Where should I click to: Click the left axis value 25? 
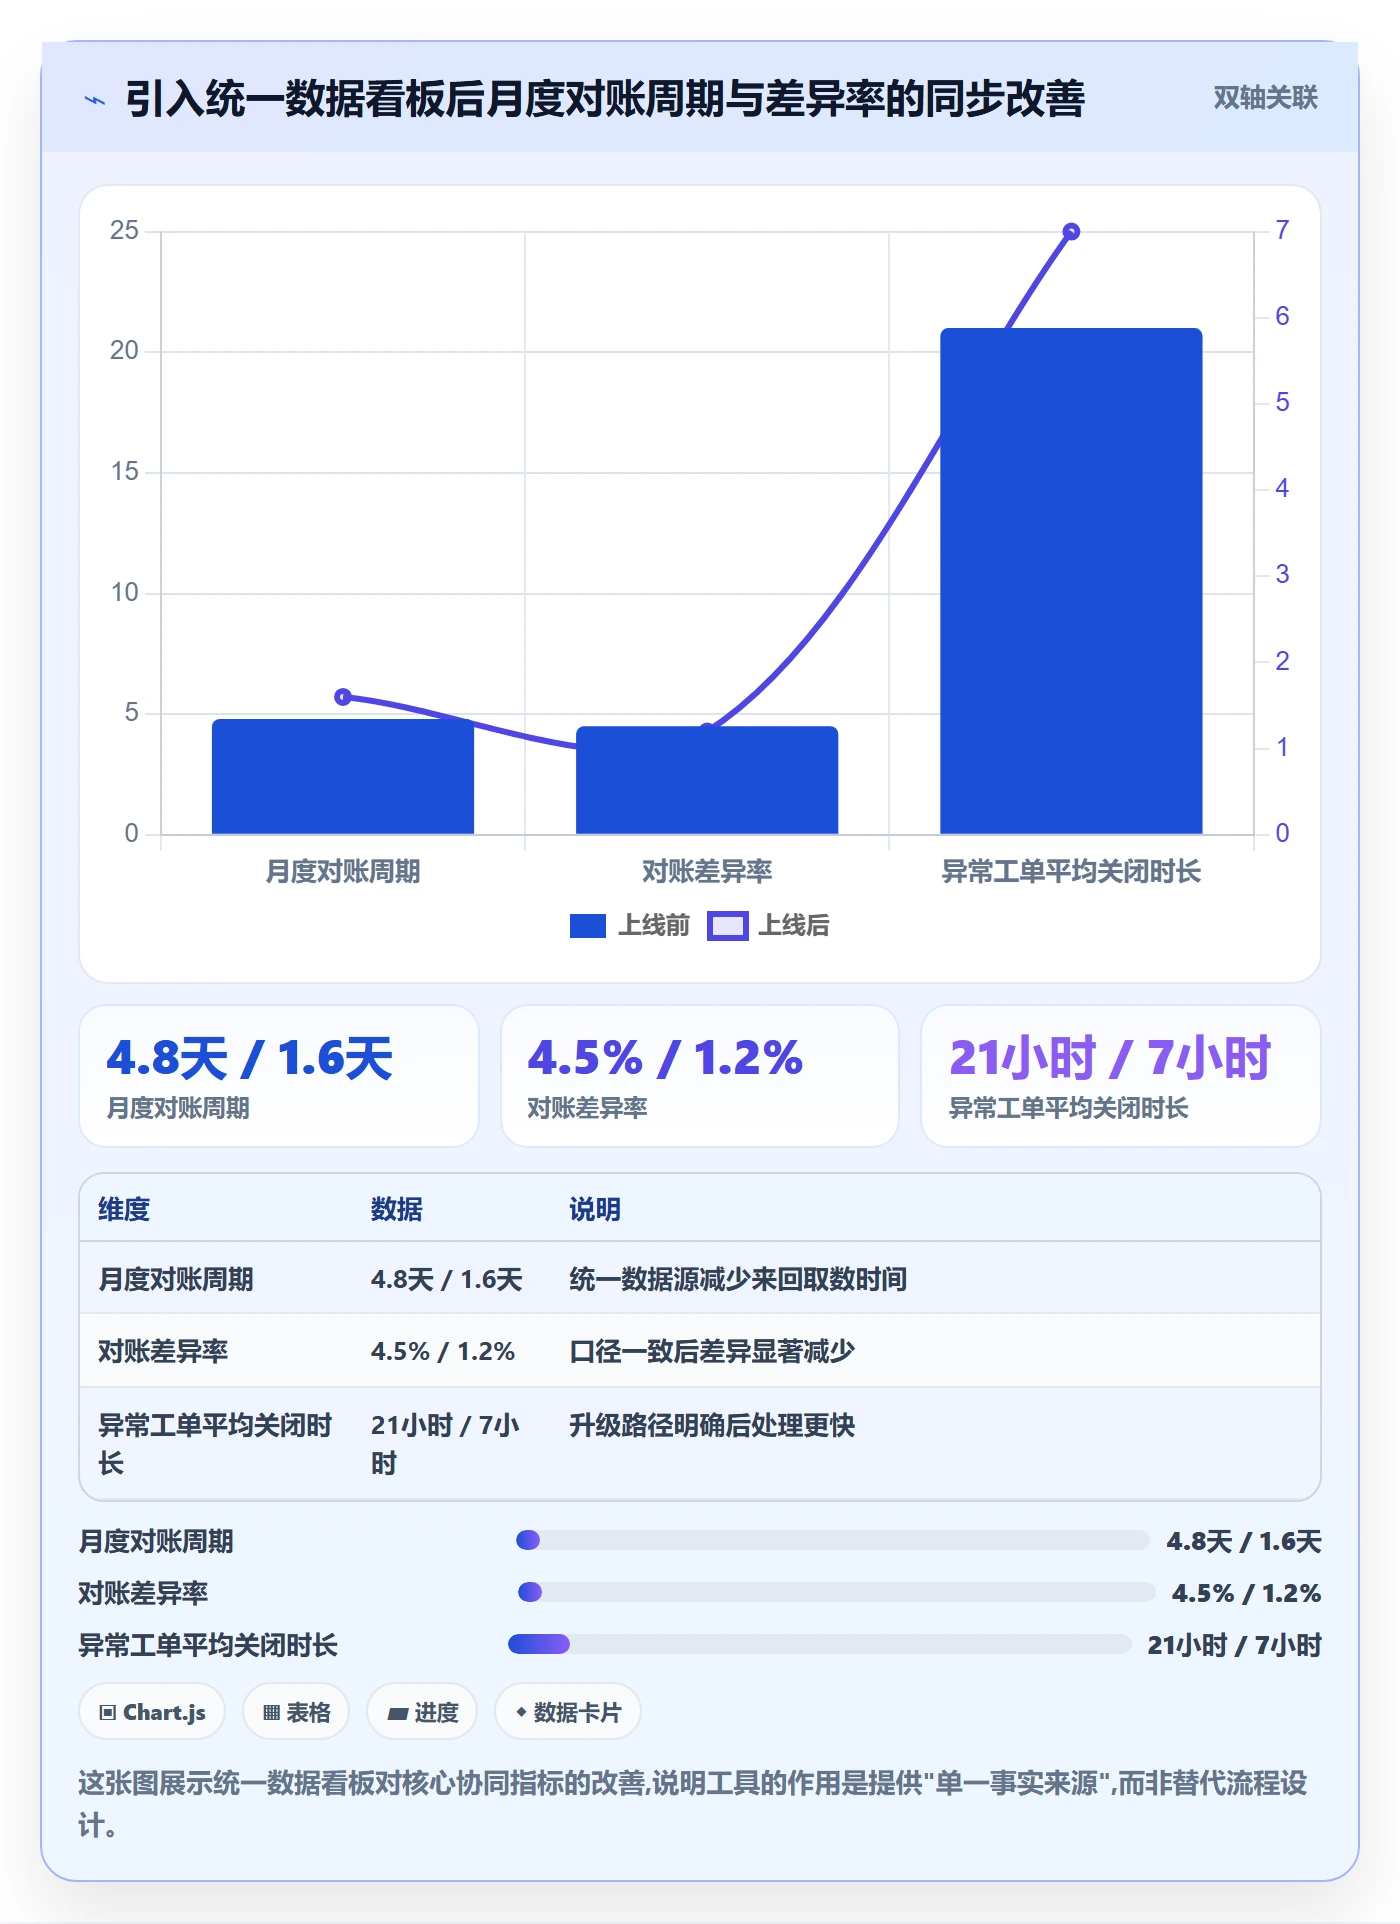(124, 231)
